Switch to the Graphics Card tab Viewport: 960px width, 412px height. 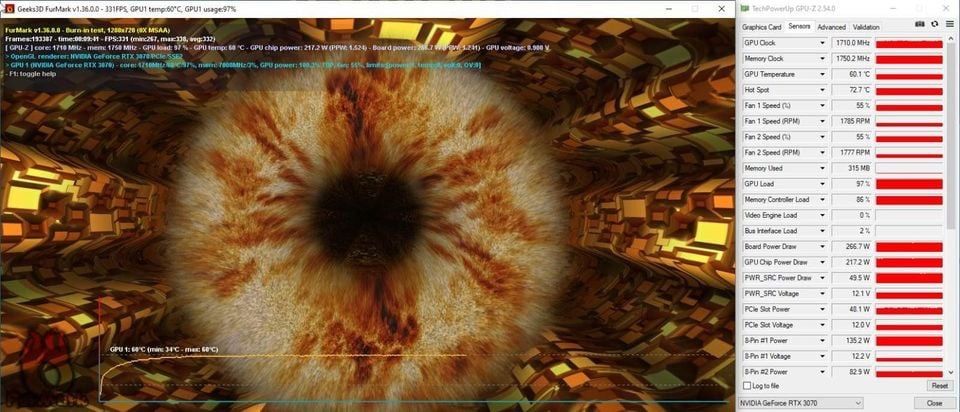(x=762, y=27)
